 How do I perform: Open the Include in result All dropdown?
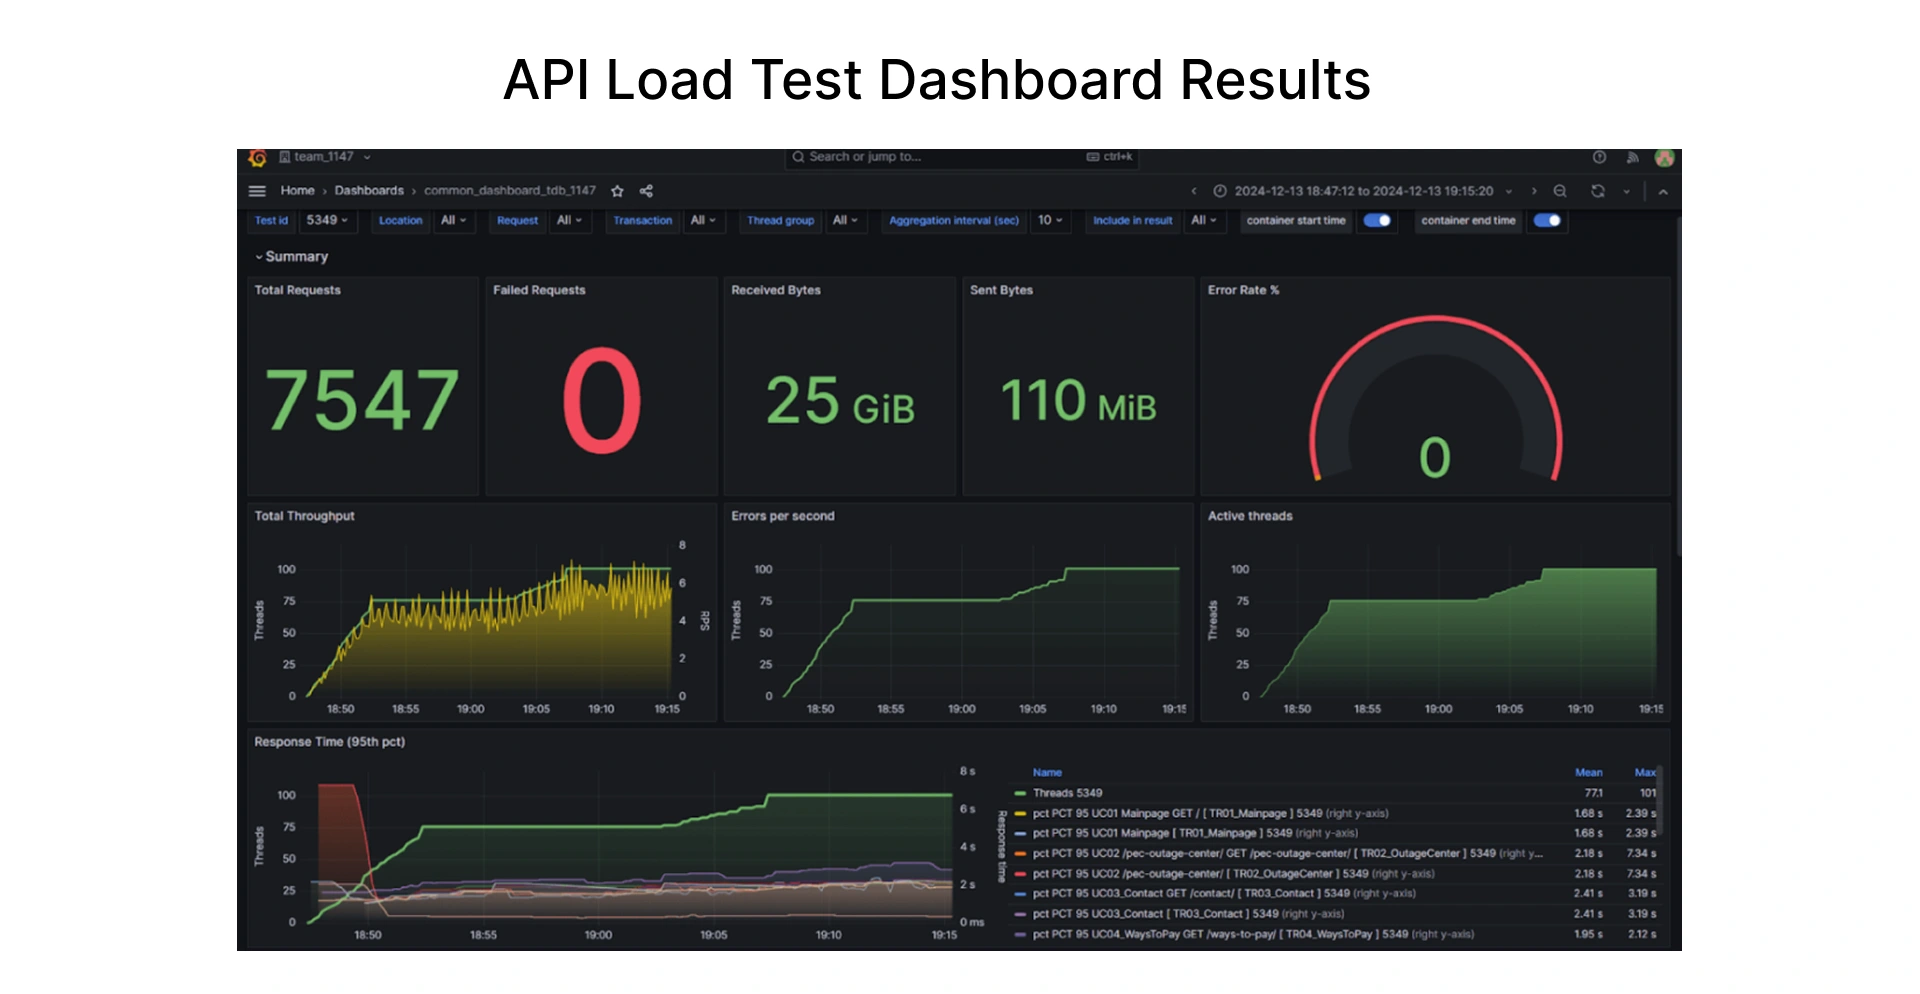click(x=1204, y=220)
